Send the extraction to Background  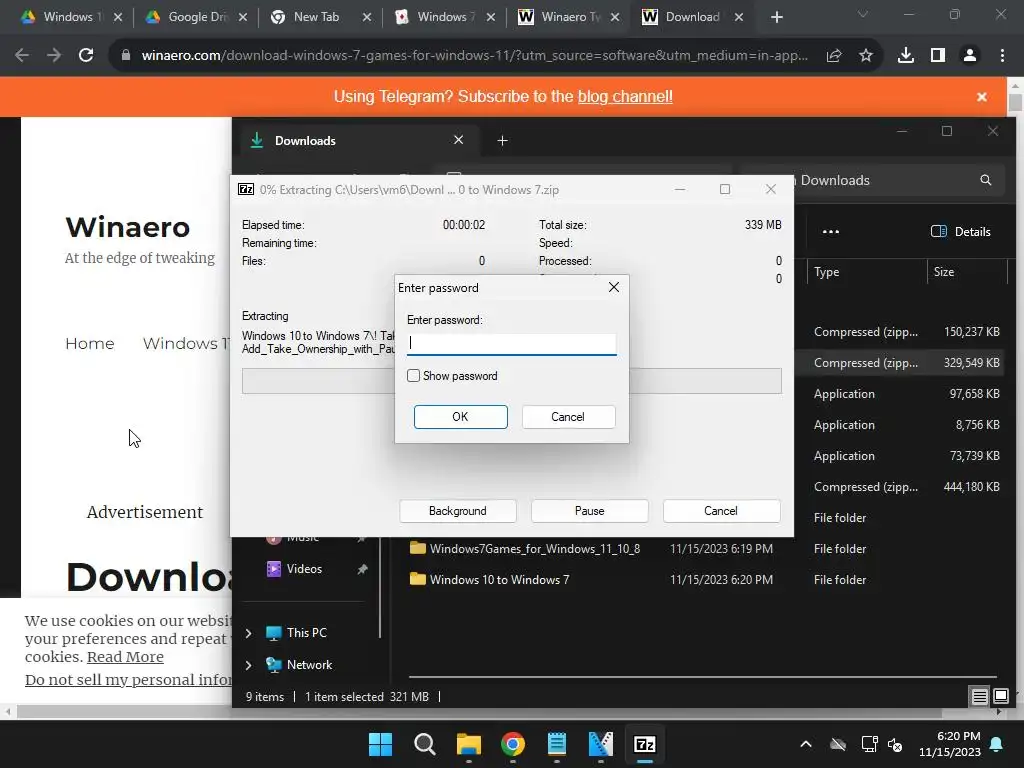[458, 511]
